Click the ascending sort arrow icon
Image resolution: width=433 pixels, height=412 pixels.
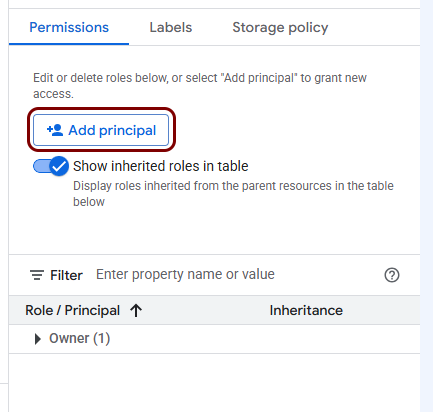[x=136, y=311]
